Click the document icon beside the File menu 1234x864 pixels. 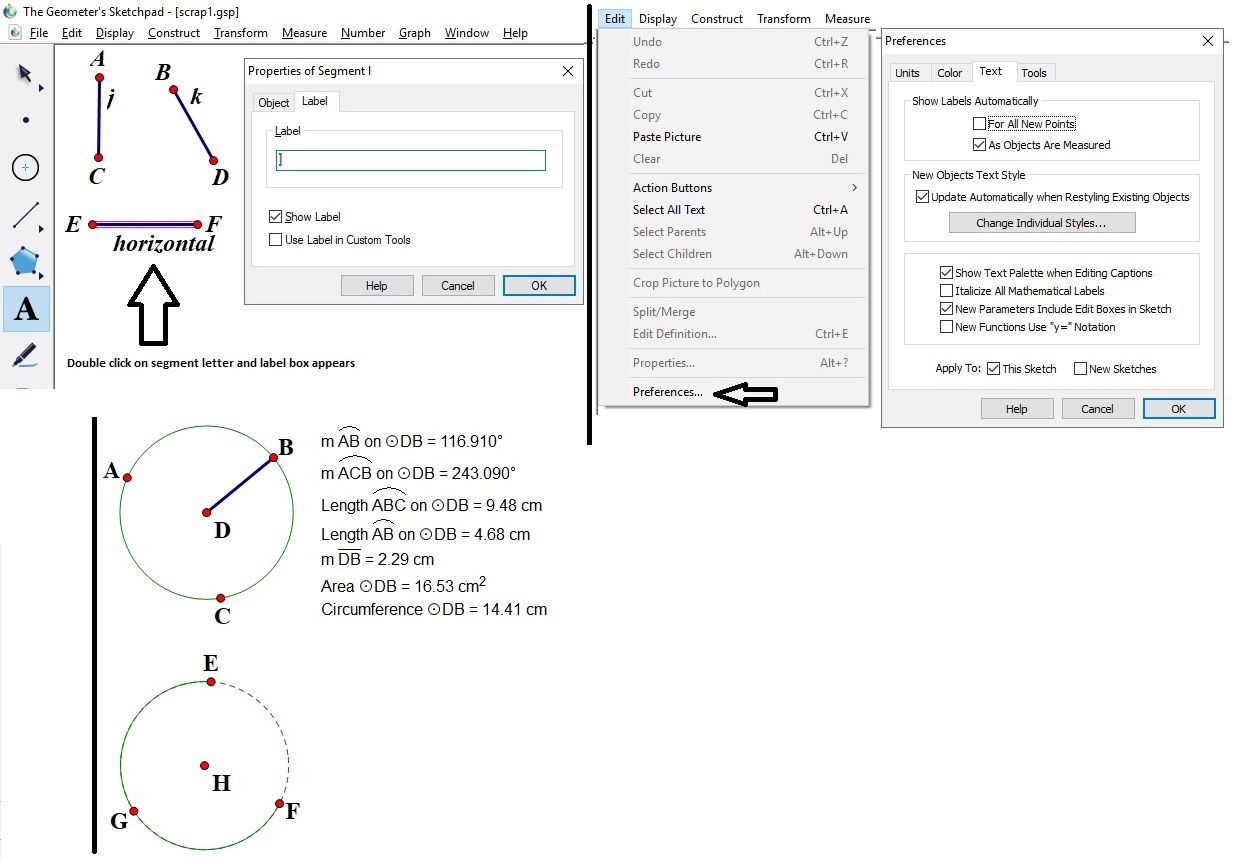tap(13, 32)
